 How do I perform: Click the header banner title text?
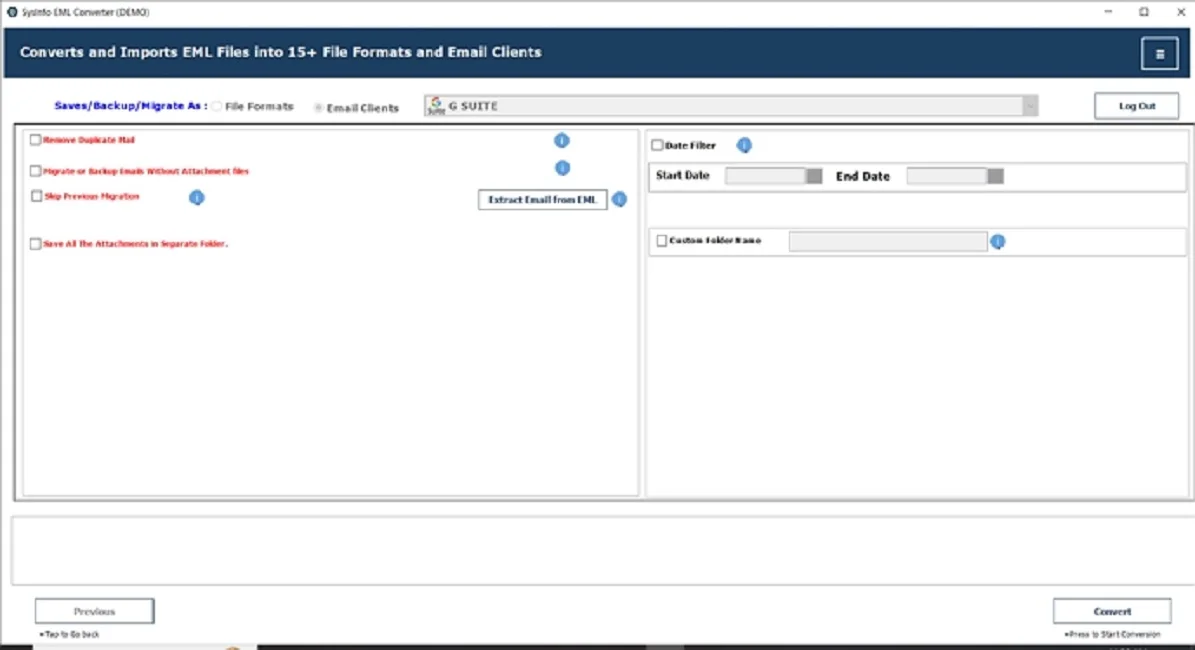pyautogui.click(x=280, y=52)
